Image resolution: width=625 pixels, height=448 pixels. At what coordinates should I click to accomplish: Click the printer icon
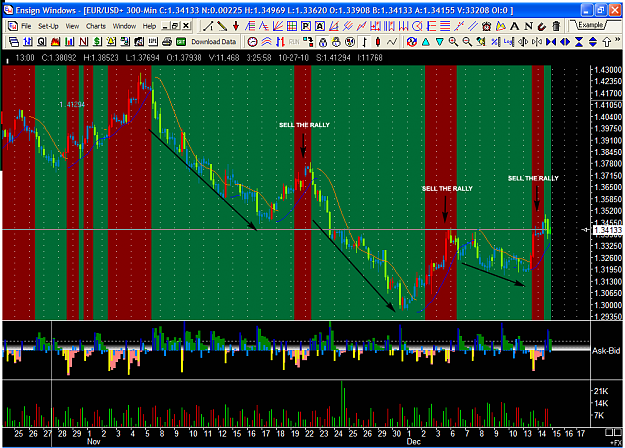pos(167,42)
